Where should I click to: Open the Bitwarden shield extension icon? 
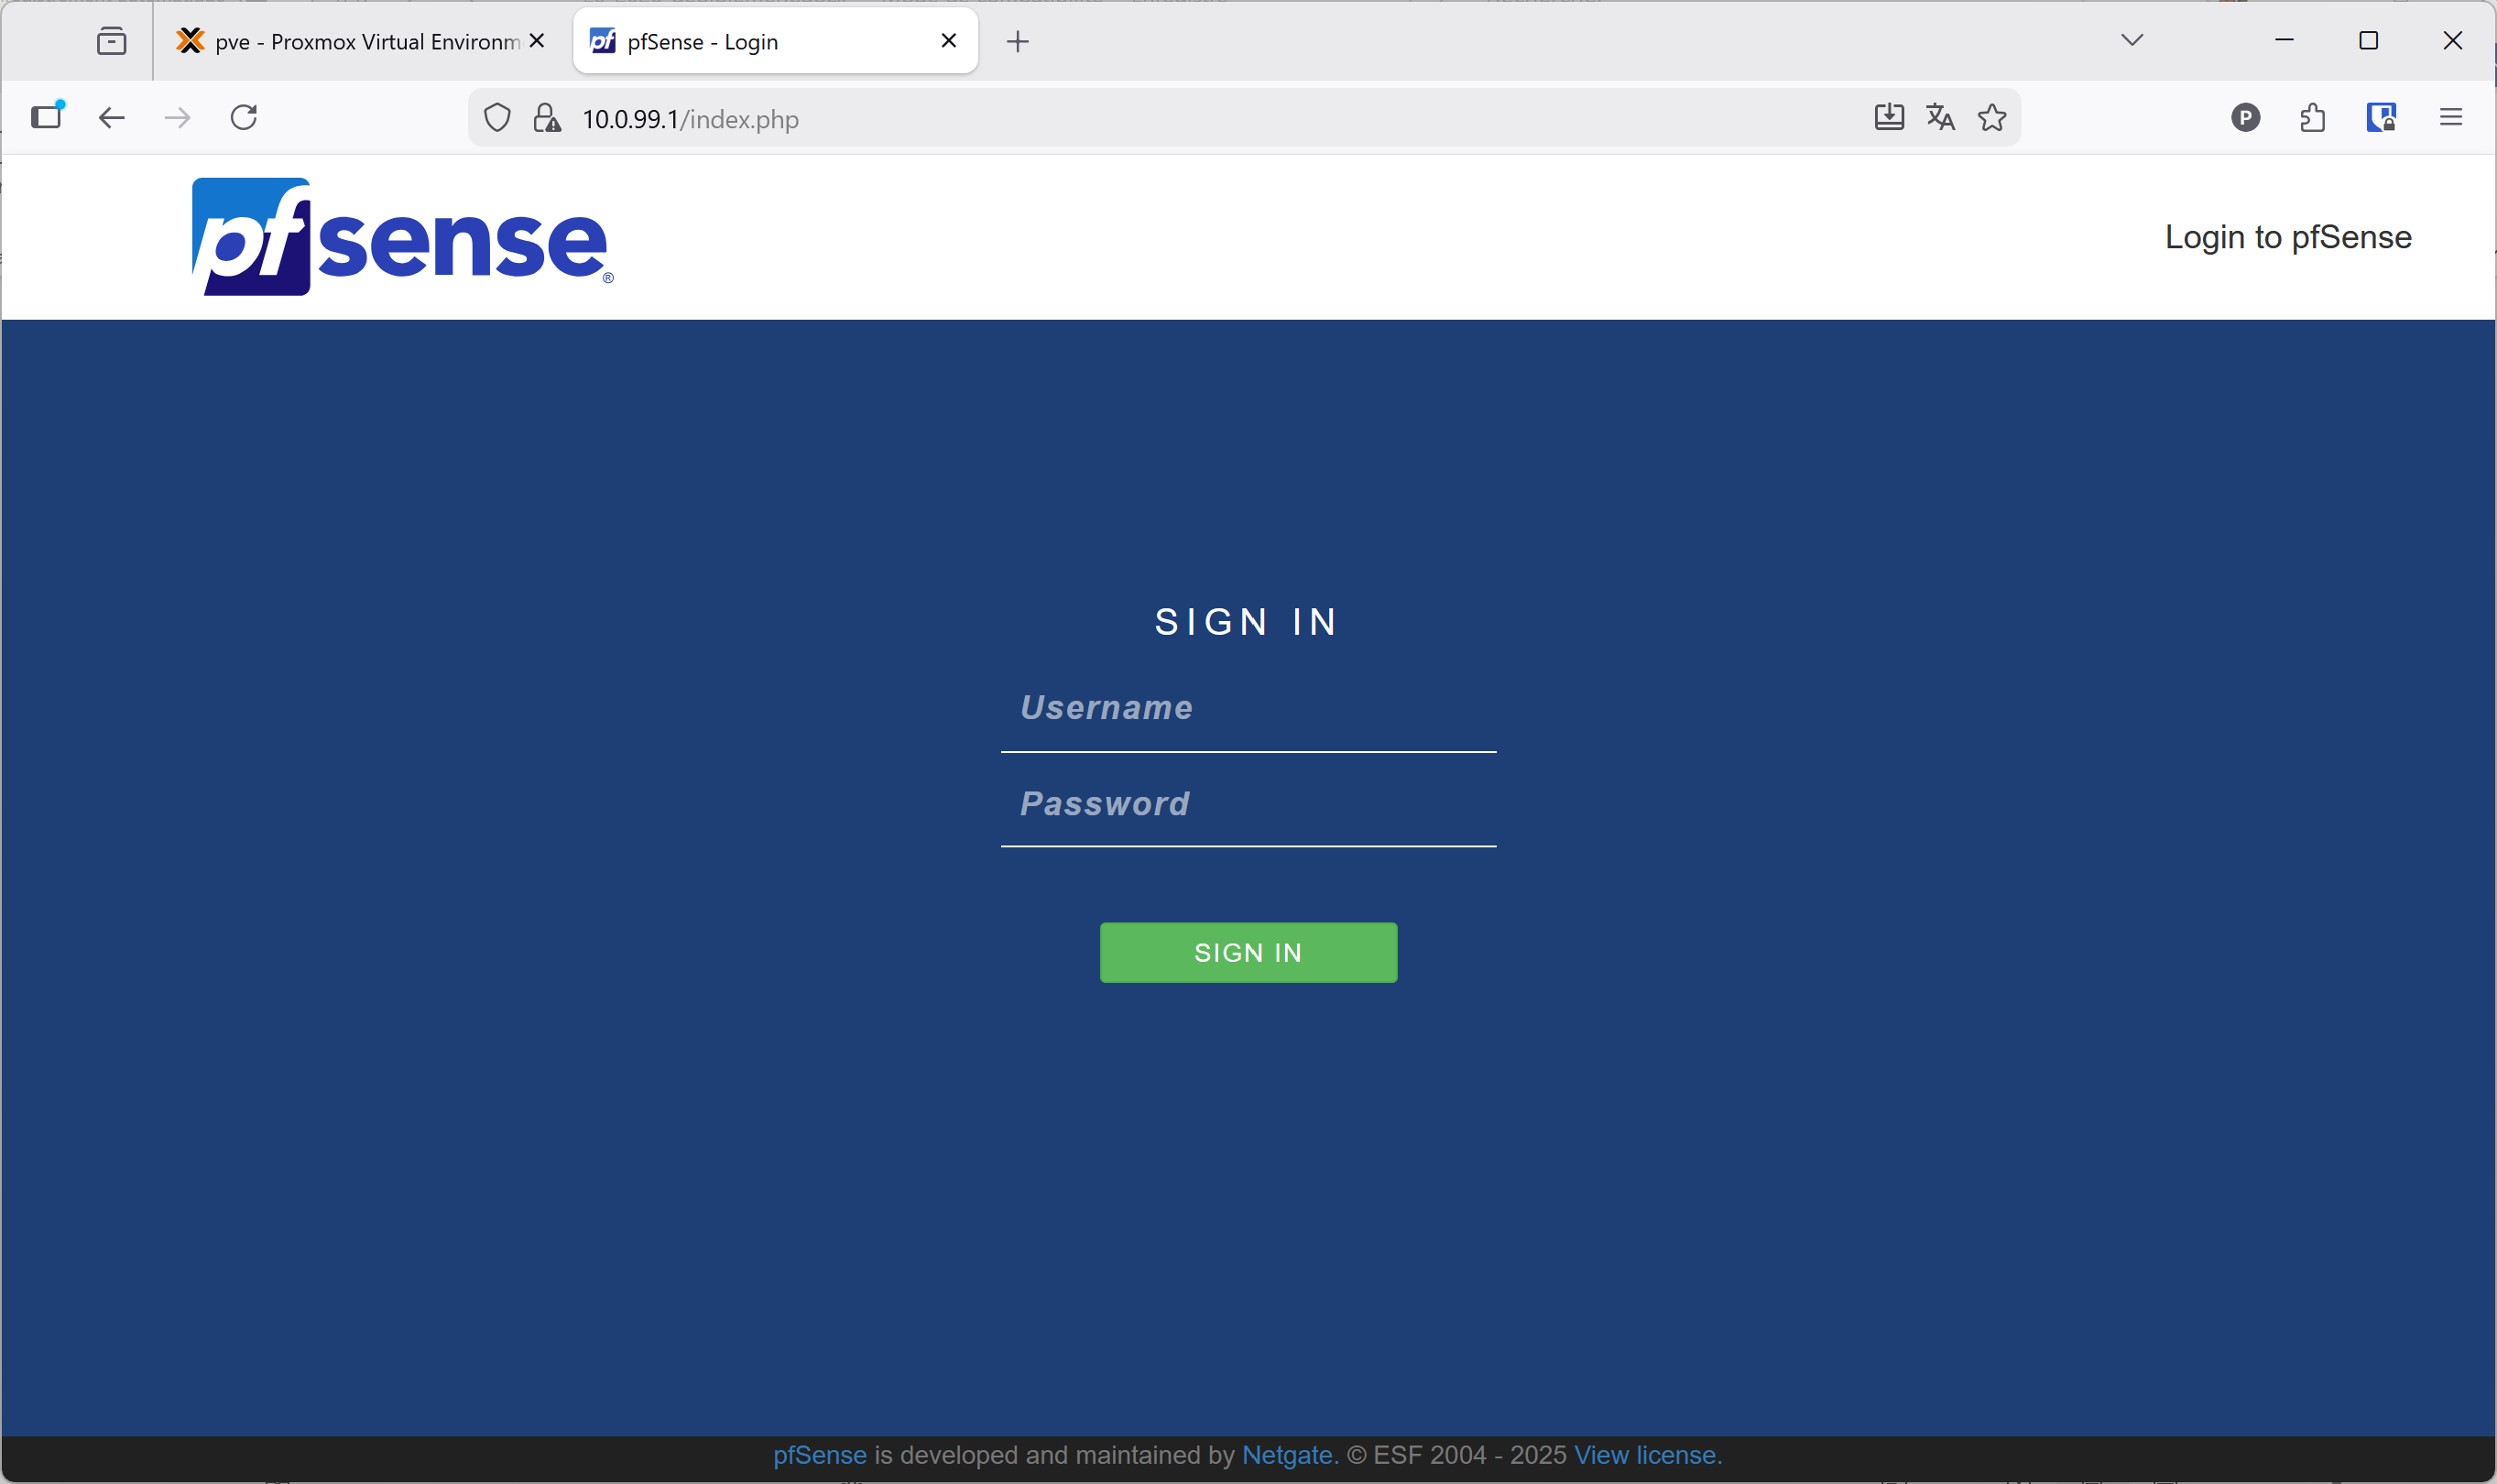(x=2381, y=118)
